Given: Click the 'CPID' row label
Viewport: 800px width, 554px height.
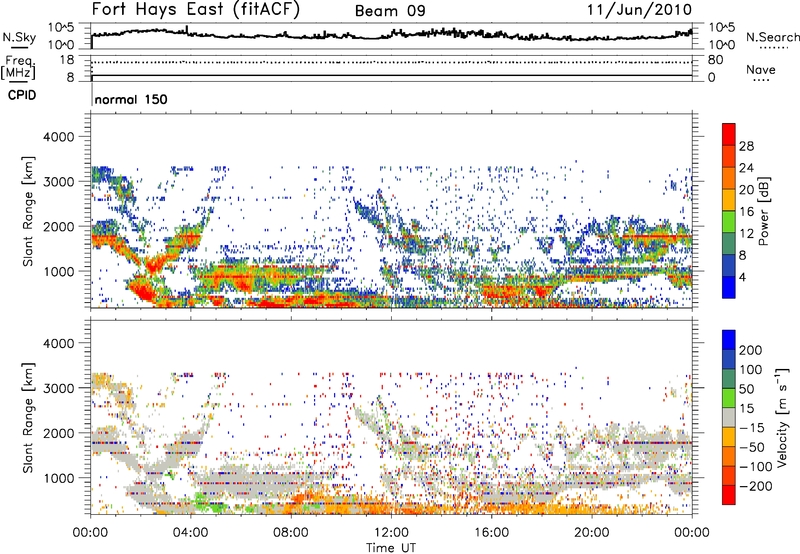Looking at the screenshot, I should [x=22, y=95].
